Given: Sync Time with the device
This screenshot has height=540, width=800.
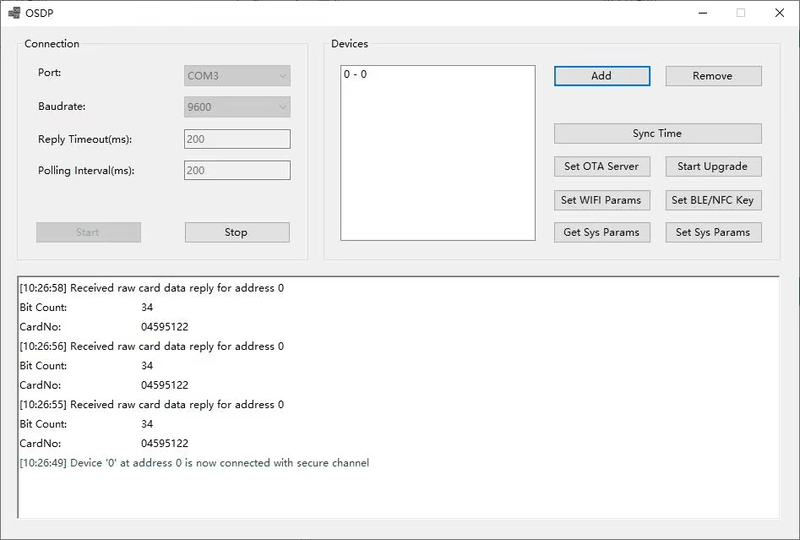Looking at the screenshot, I should pyautogui.click(x=658, y=134).
